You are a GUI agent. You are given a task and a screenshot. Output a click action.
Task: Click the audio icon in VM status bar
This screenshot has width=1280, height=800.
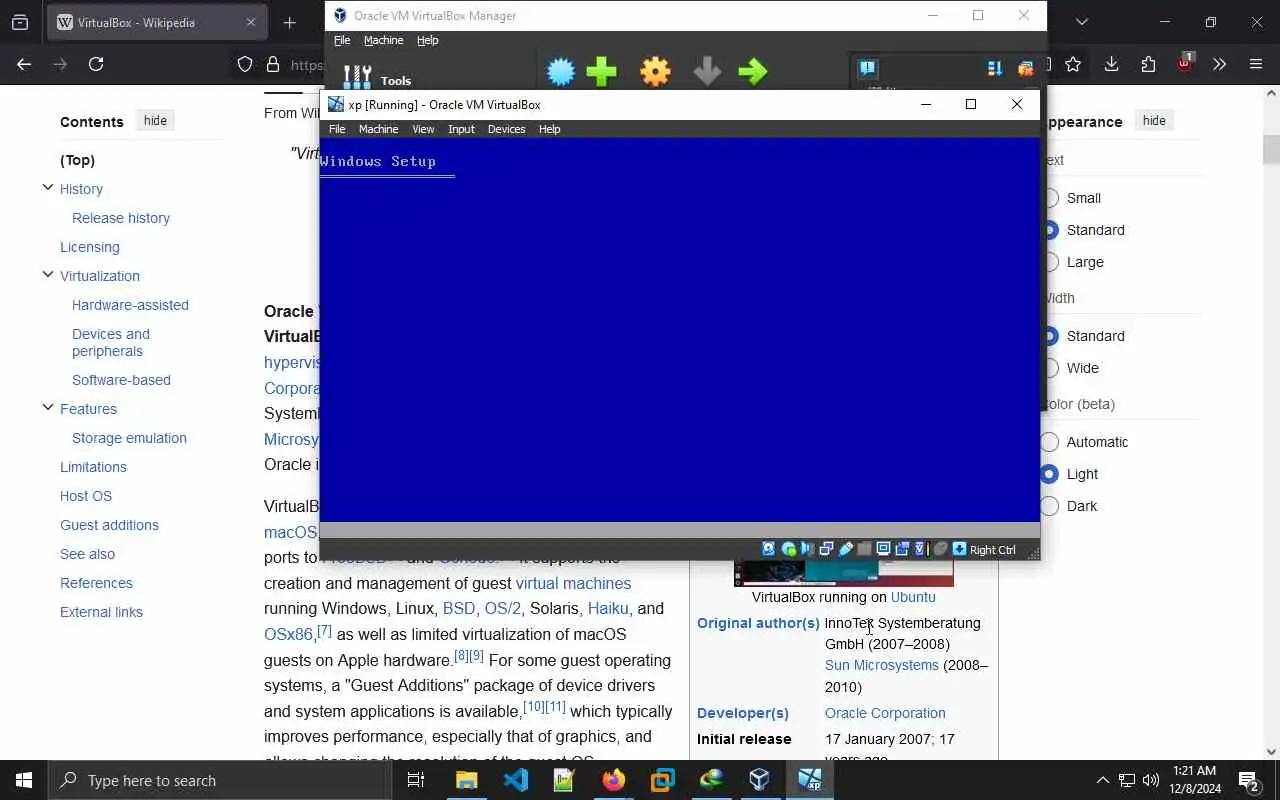[807, 549]
